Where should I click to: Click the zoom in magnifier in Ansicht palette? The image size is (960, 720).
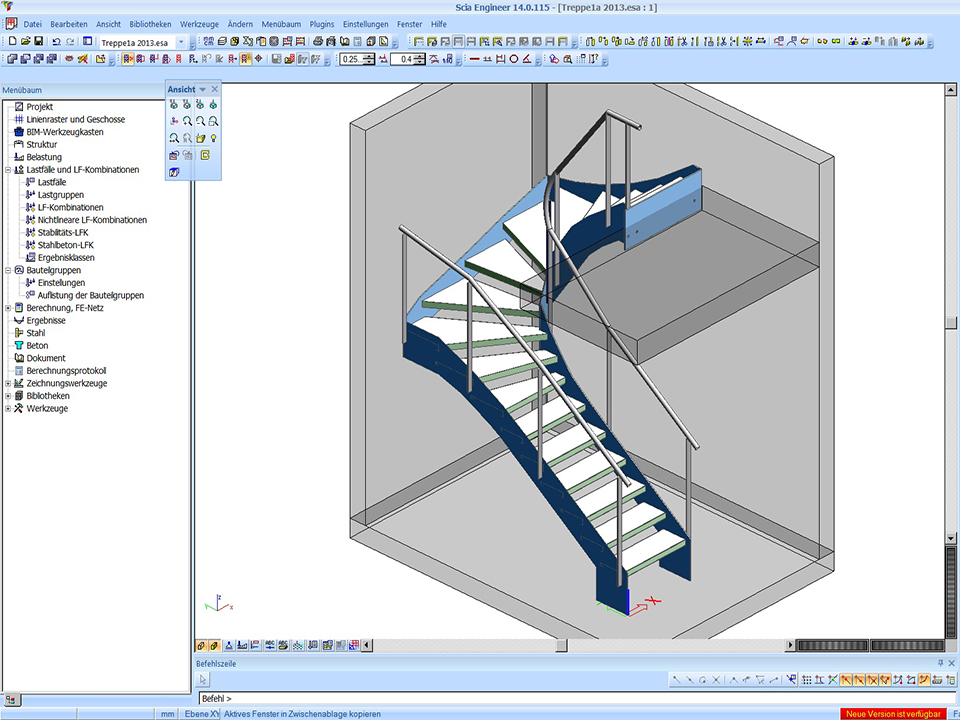187,120
